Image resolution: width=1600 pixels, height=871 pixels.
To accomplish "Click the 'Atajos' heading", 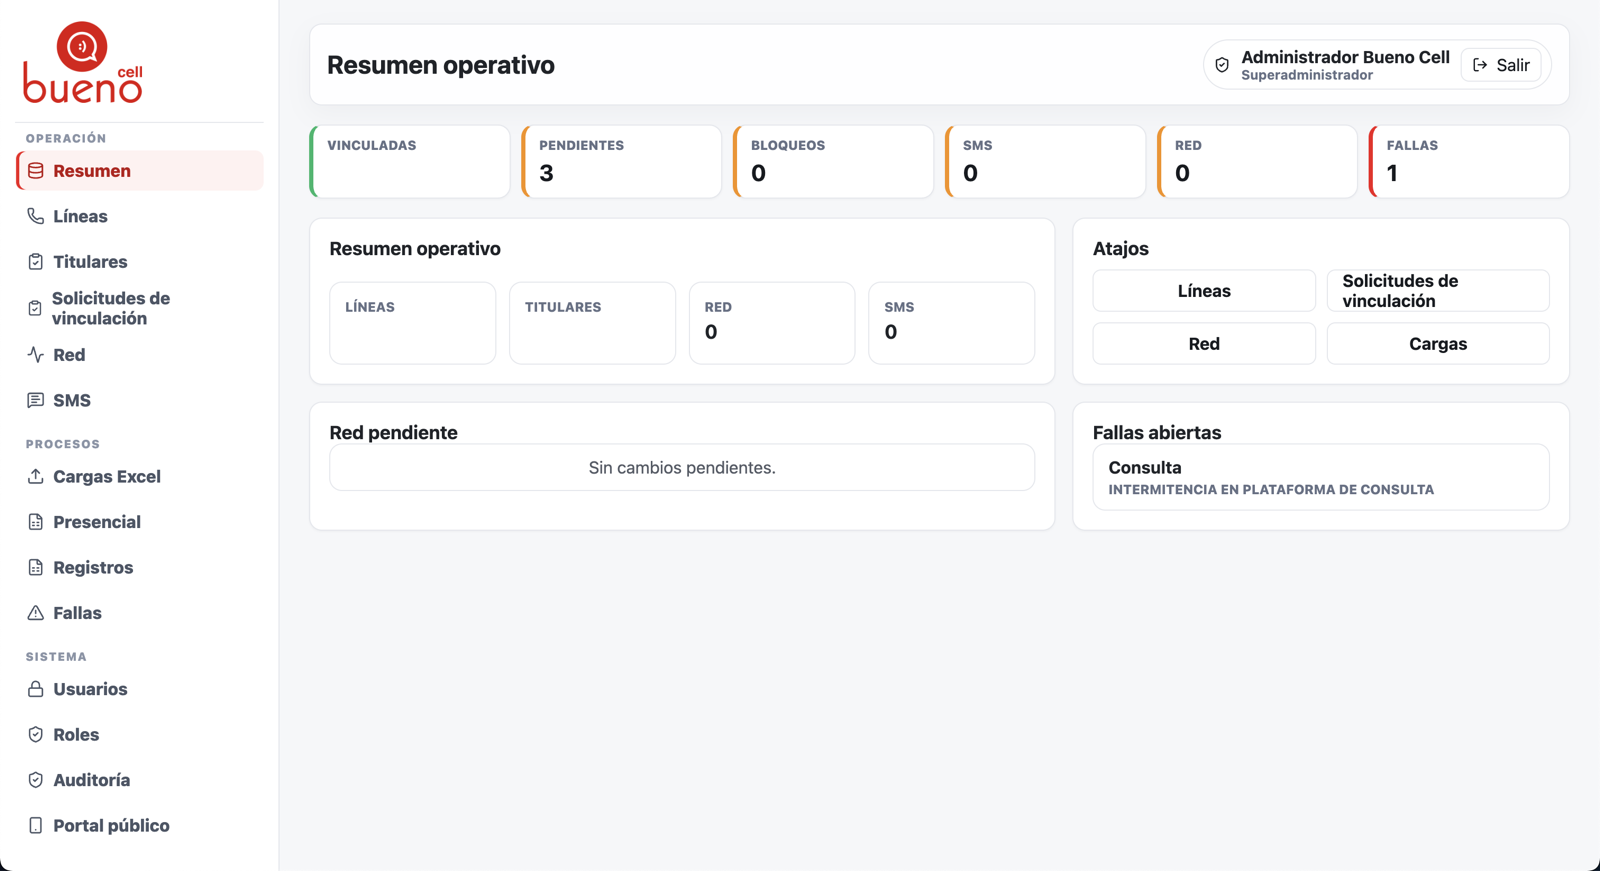I will (1121, 249).
